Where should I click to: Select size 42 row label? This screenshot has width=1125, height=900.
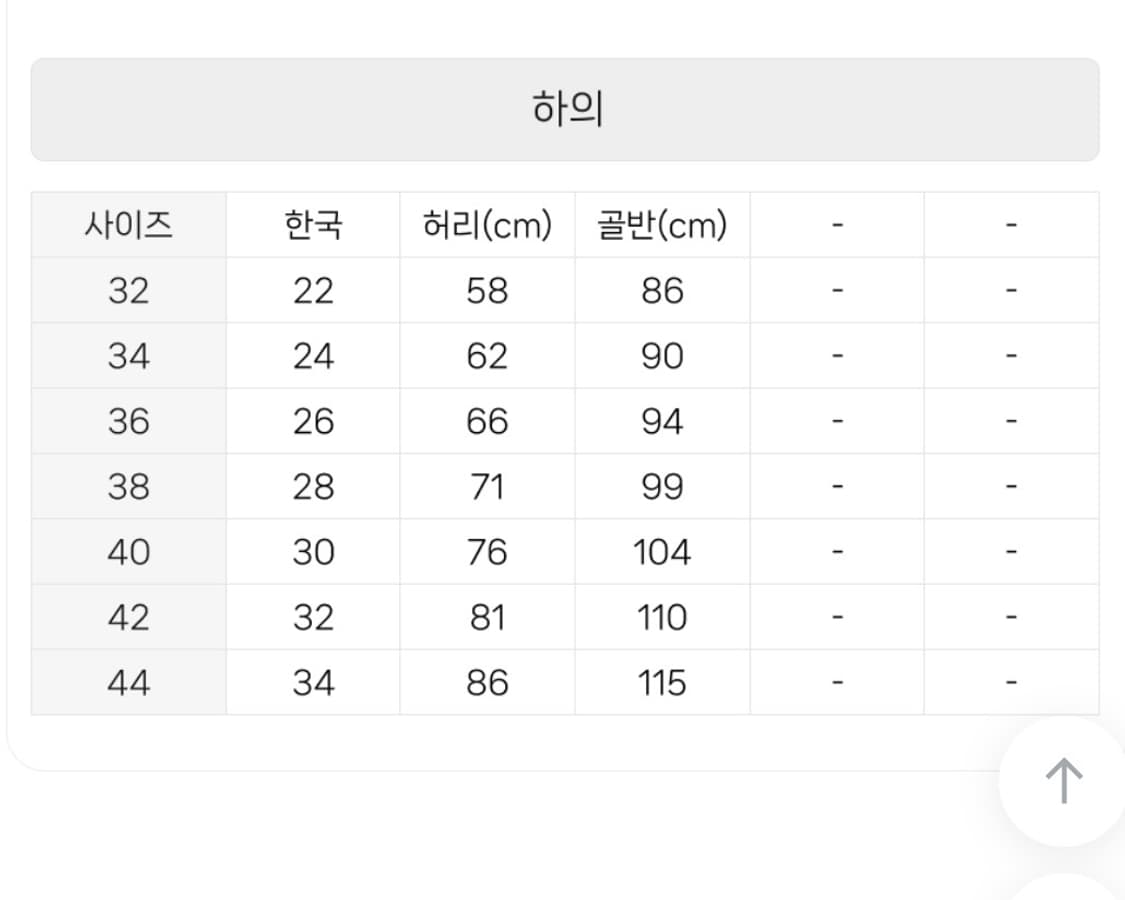point(128,617)
